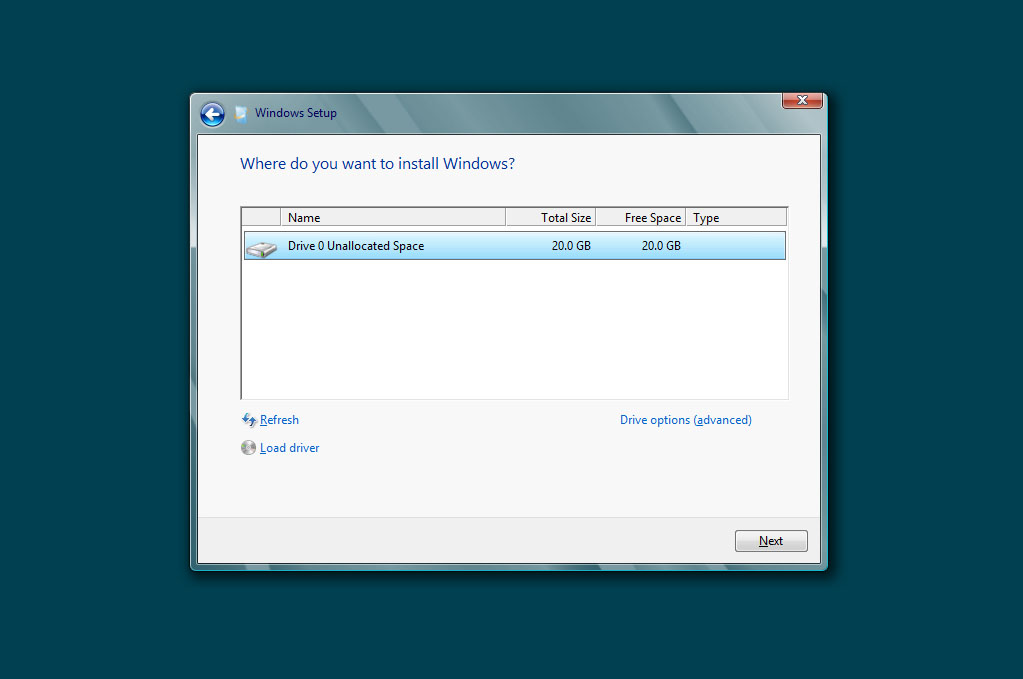1023x679 pixels.
Task: Sort by the Type column header
Action: tap(737, 217)
